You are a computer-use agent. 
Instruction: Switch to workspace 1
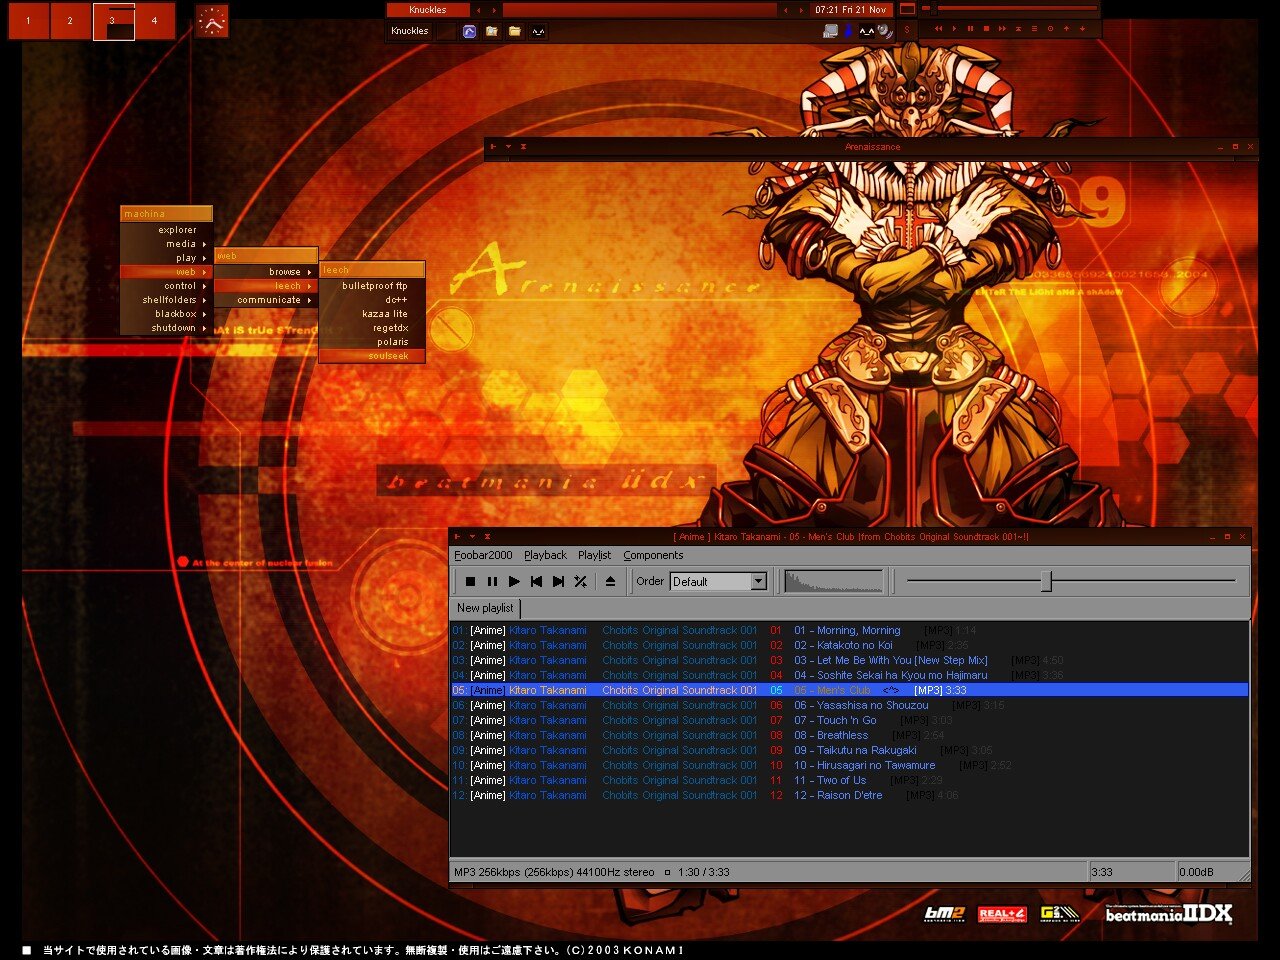click(x=28, y=21)
